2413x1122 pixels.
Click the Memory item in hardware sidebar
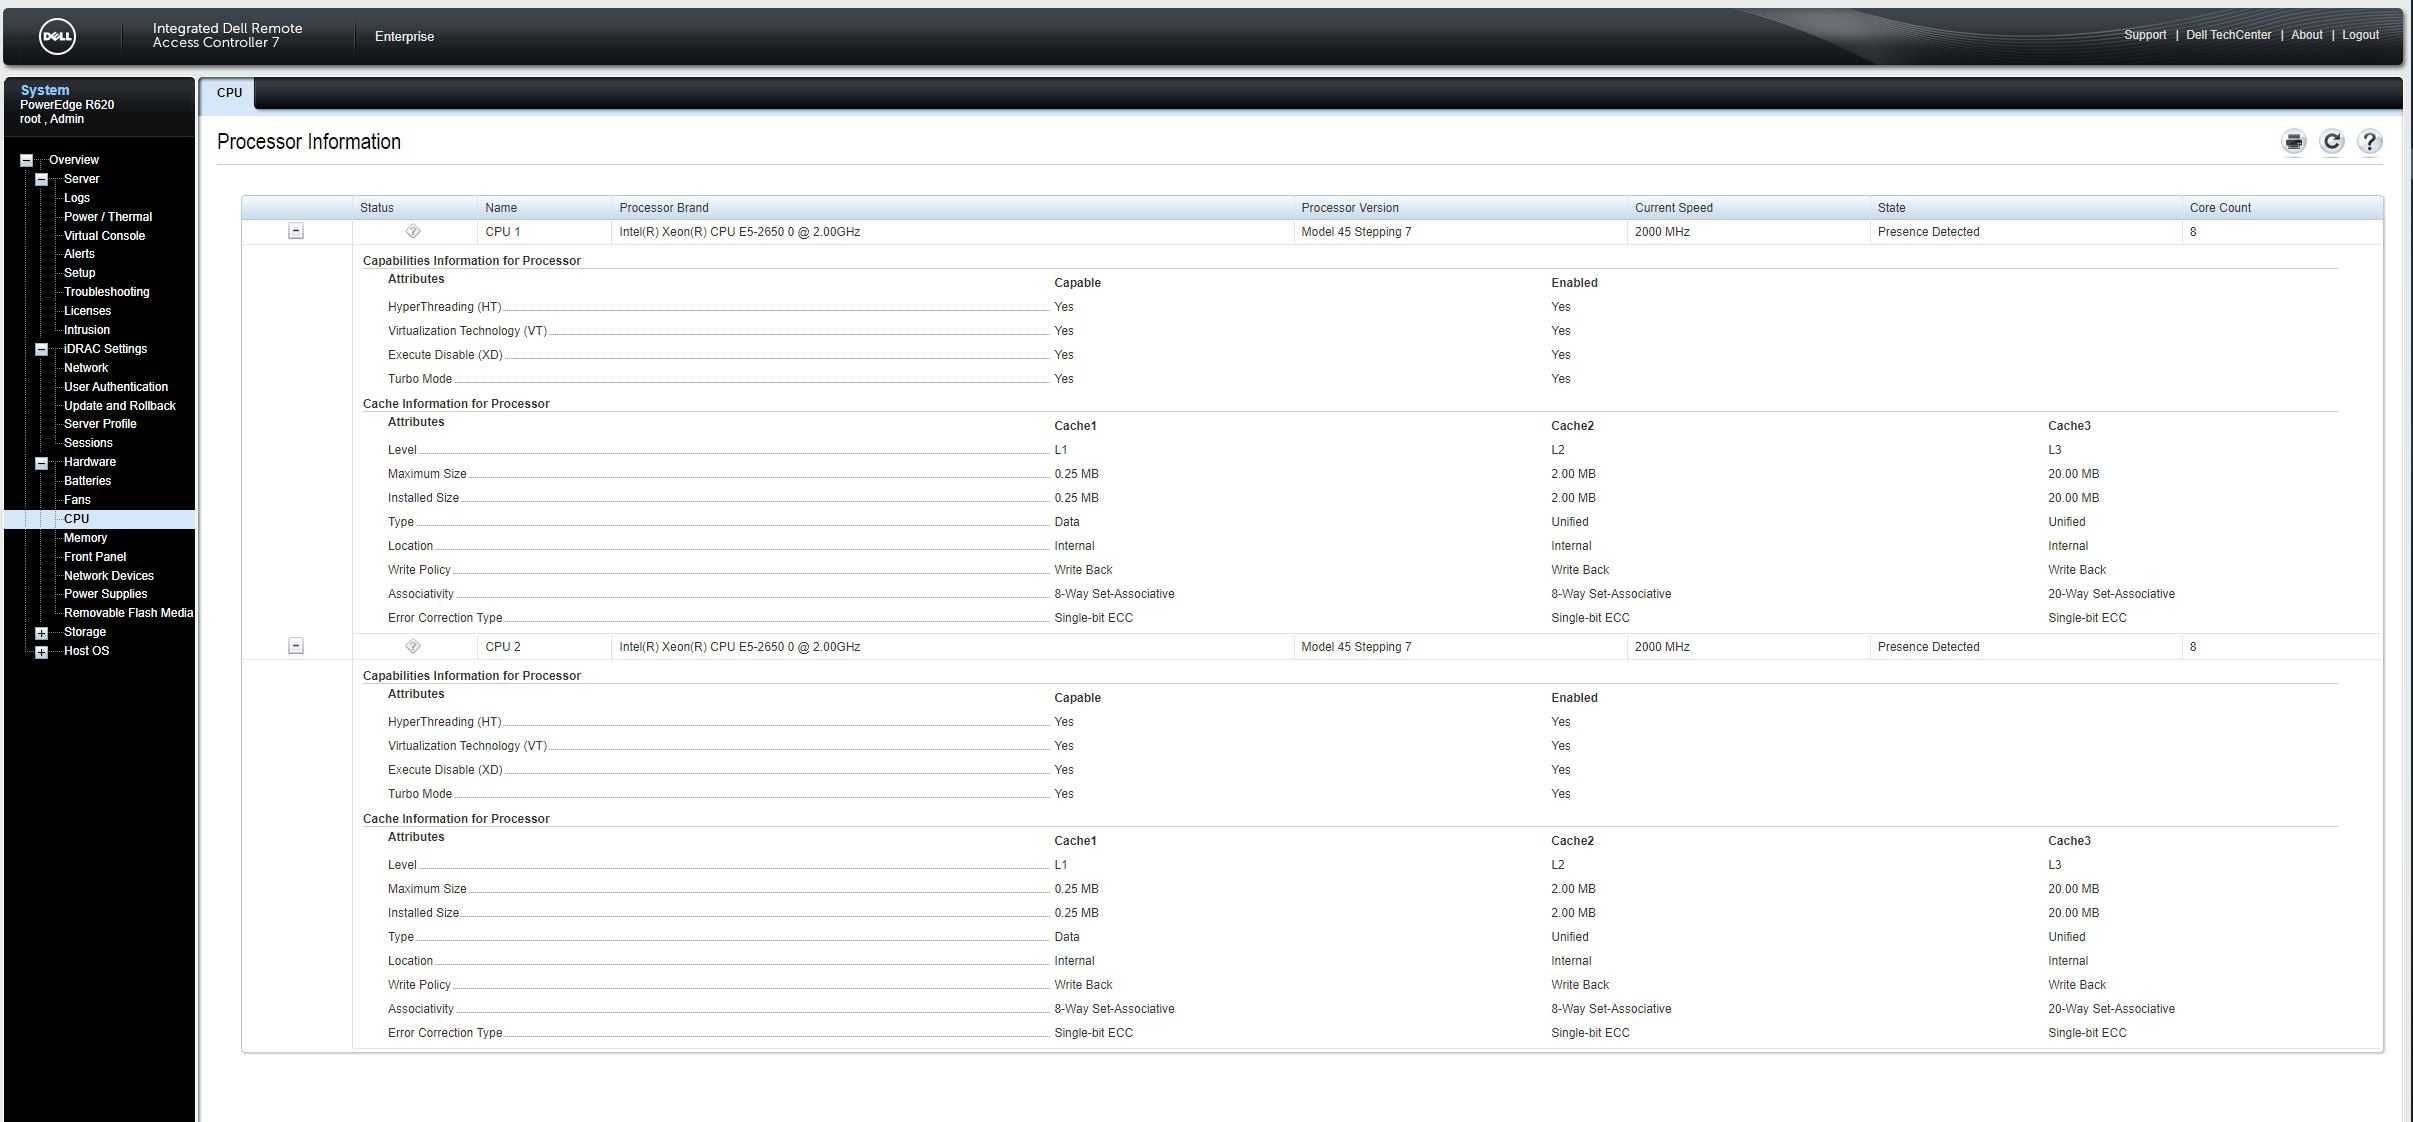coord(85,537)
